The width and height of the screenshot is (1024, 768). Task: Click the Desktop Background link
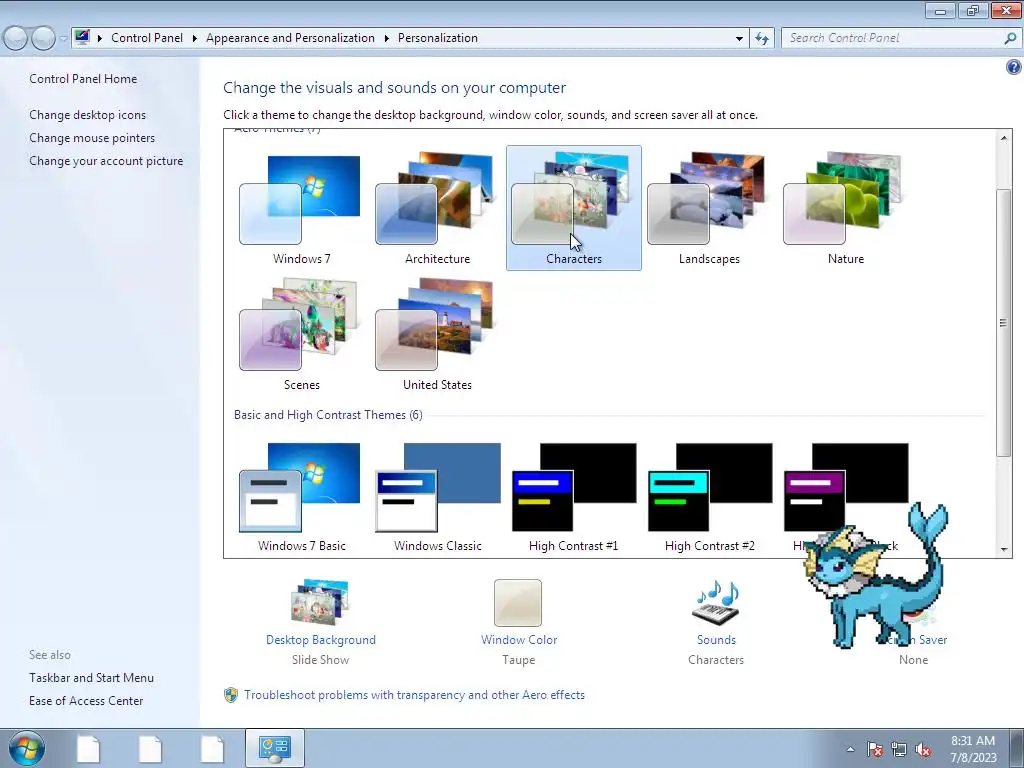click(x=321, y=640)
